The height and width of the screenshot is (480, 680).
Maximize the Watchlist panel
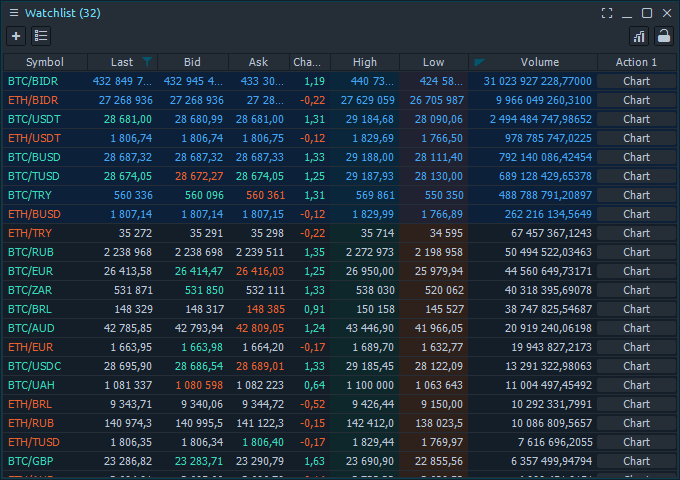647,13
